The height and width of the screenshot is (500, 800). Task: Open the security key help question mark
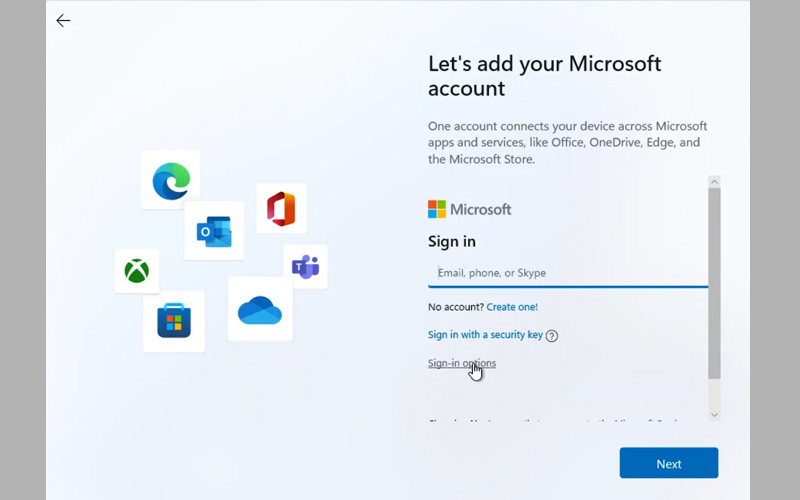tap(552, 336)
